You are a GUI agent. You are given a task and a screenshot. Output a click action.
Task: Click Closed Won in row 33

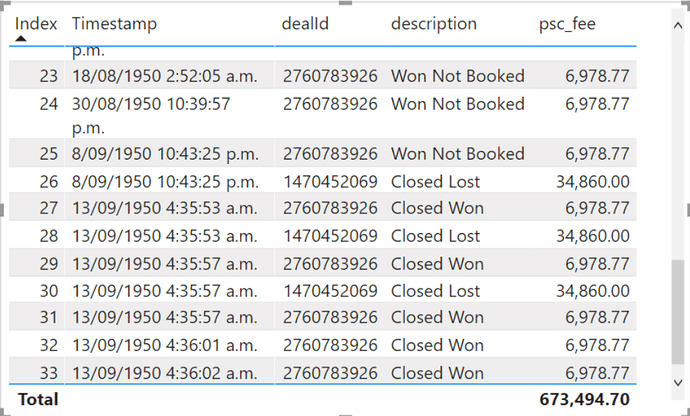pyautogui.click(x=437, y=373)
